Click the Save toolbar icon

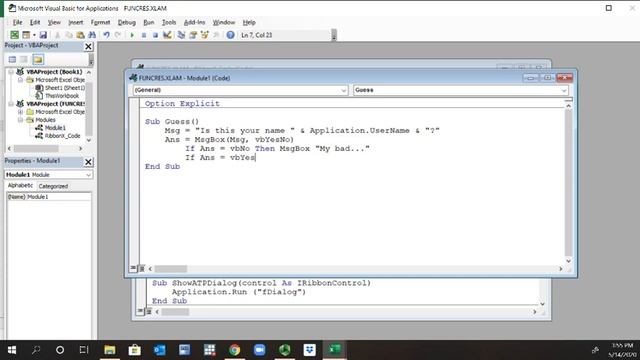pos(43,35)
